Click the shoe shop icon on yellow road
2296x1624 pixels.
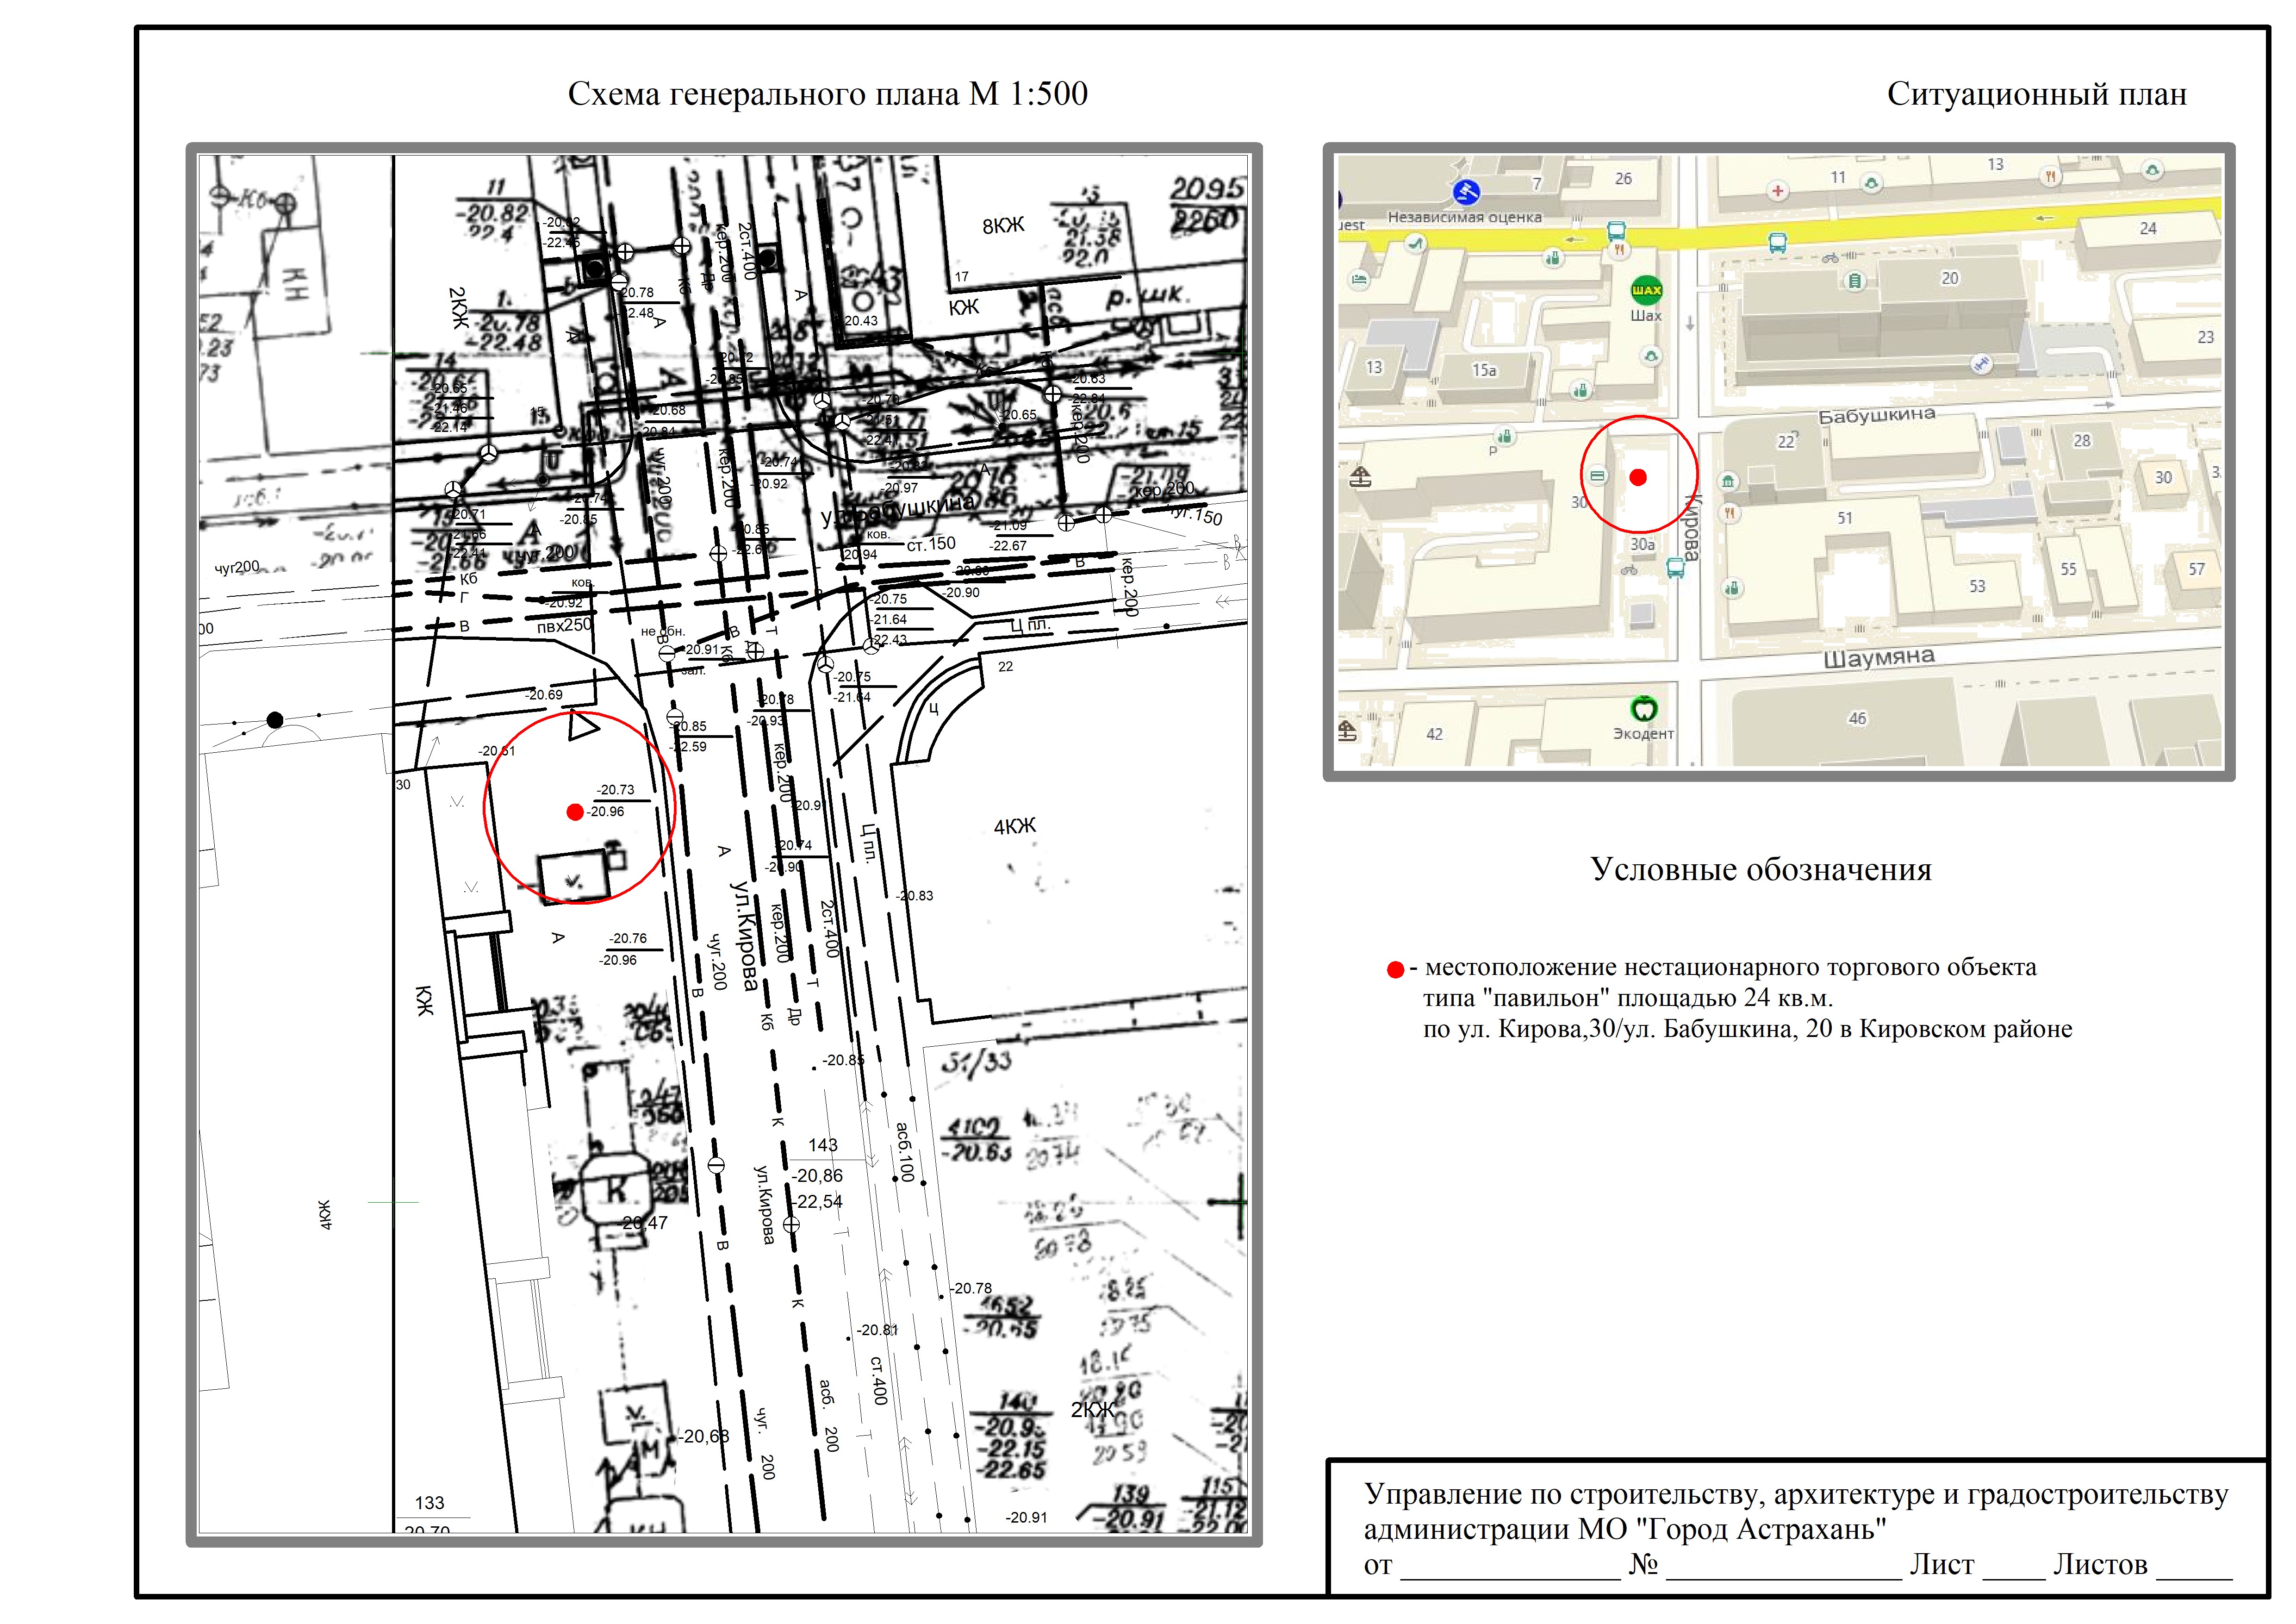[x=1414, y=243]
